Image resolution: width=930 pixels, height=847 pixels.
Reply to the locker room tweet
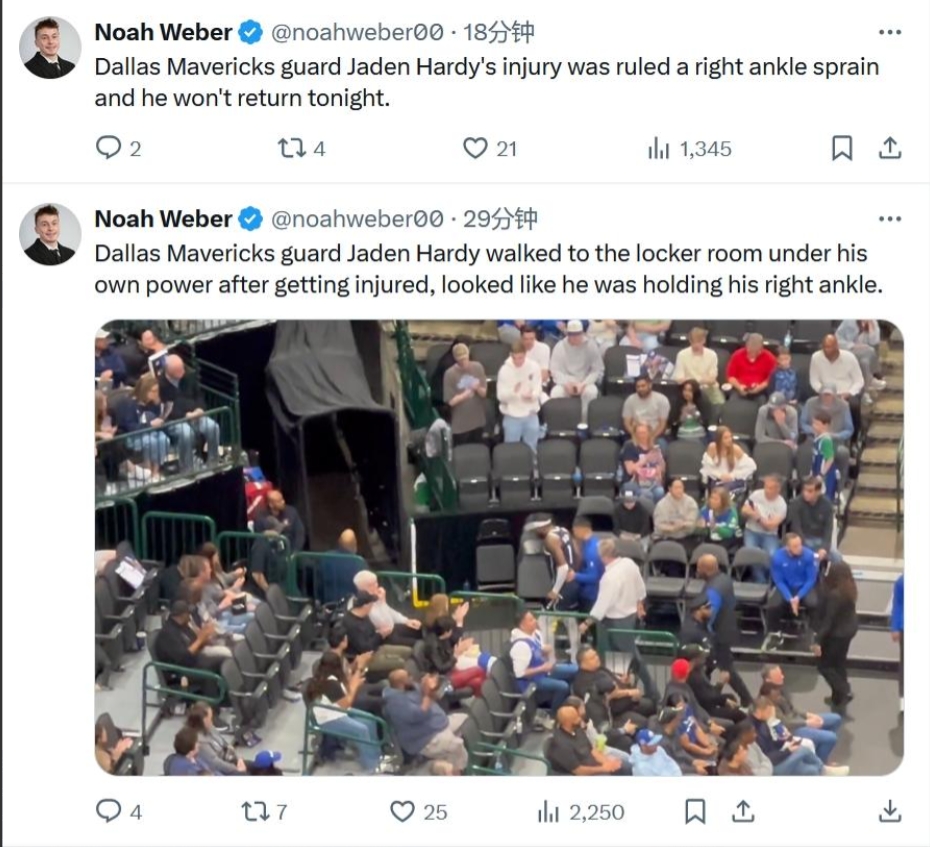pyautogui.click(x=119, y=811)
